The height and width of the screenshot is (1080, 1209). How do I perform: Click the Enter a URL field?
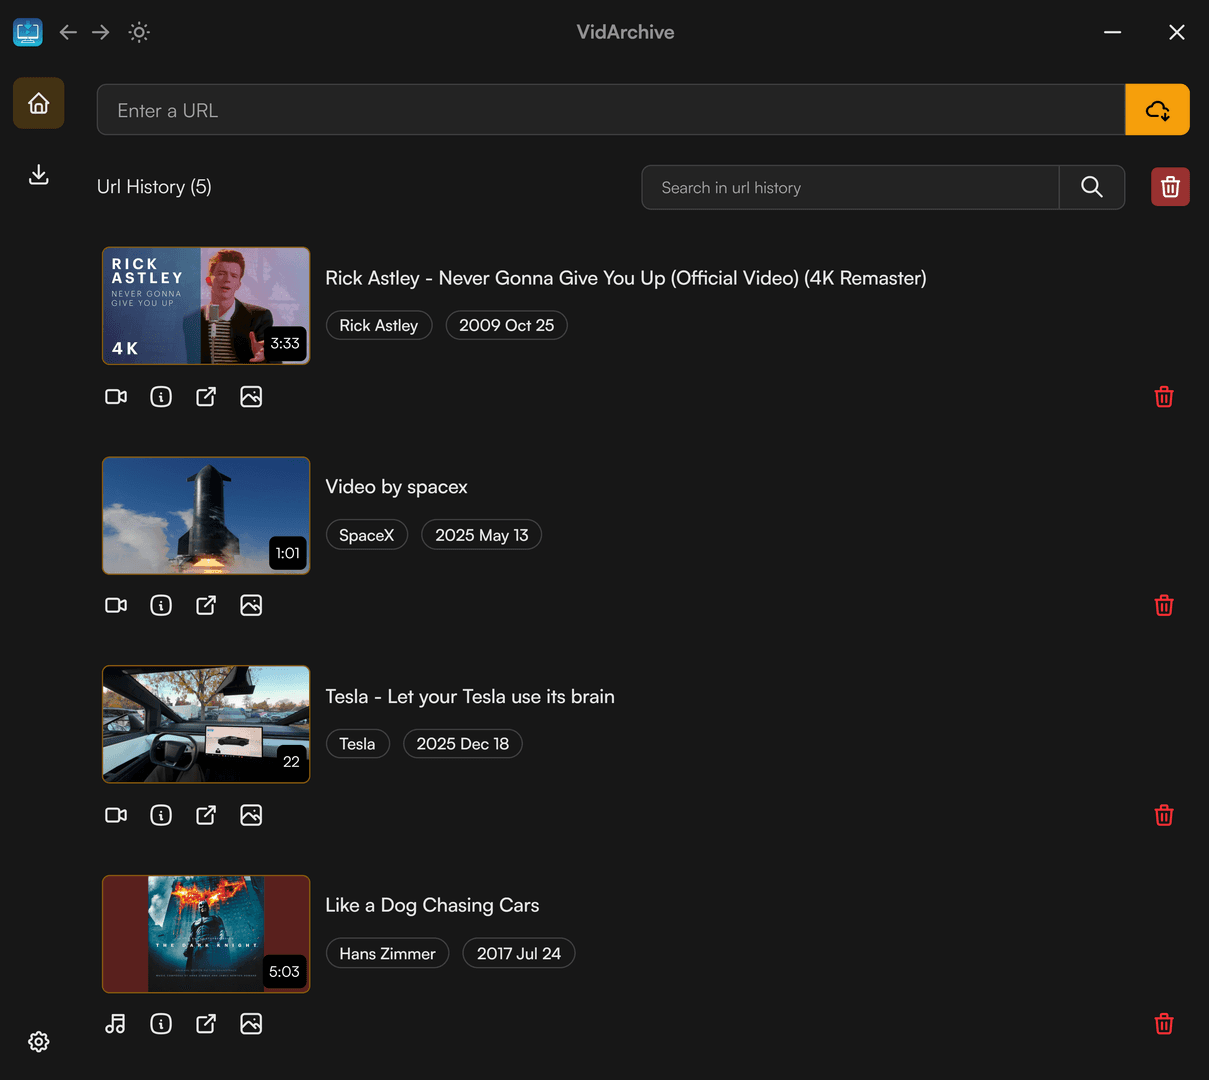(611, 110)
